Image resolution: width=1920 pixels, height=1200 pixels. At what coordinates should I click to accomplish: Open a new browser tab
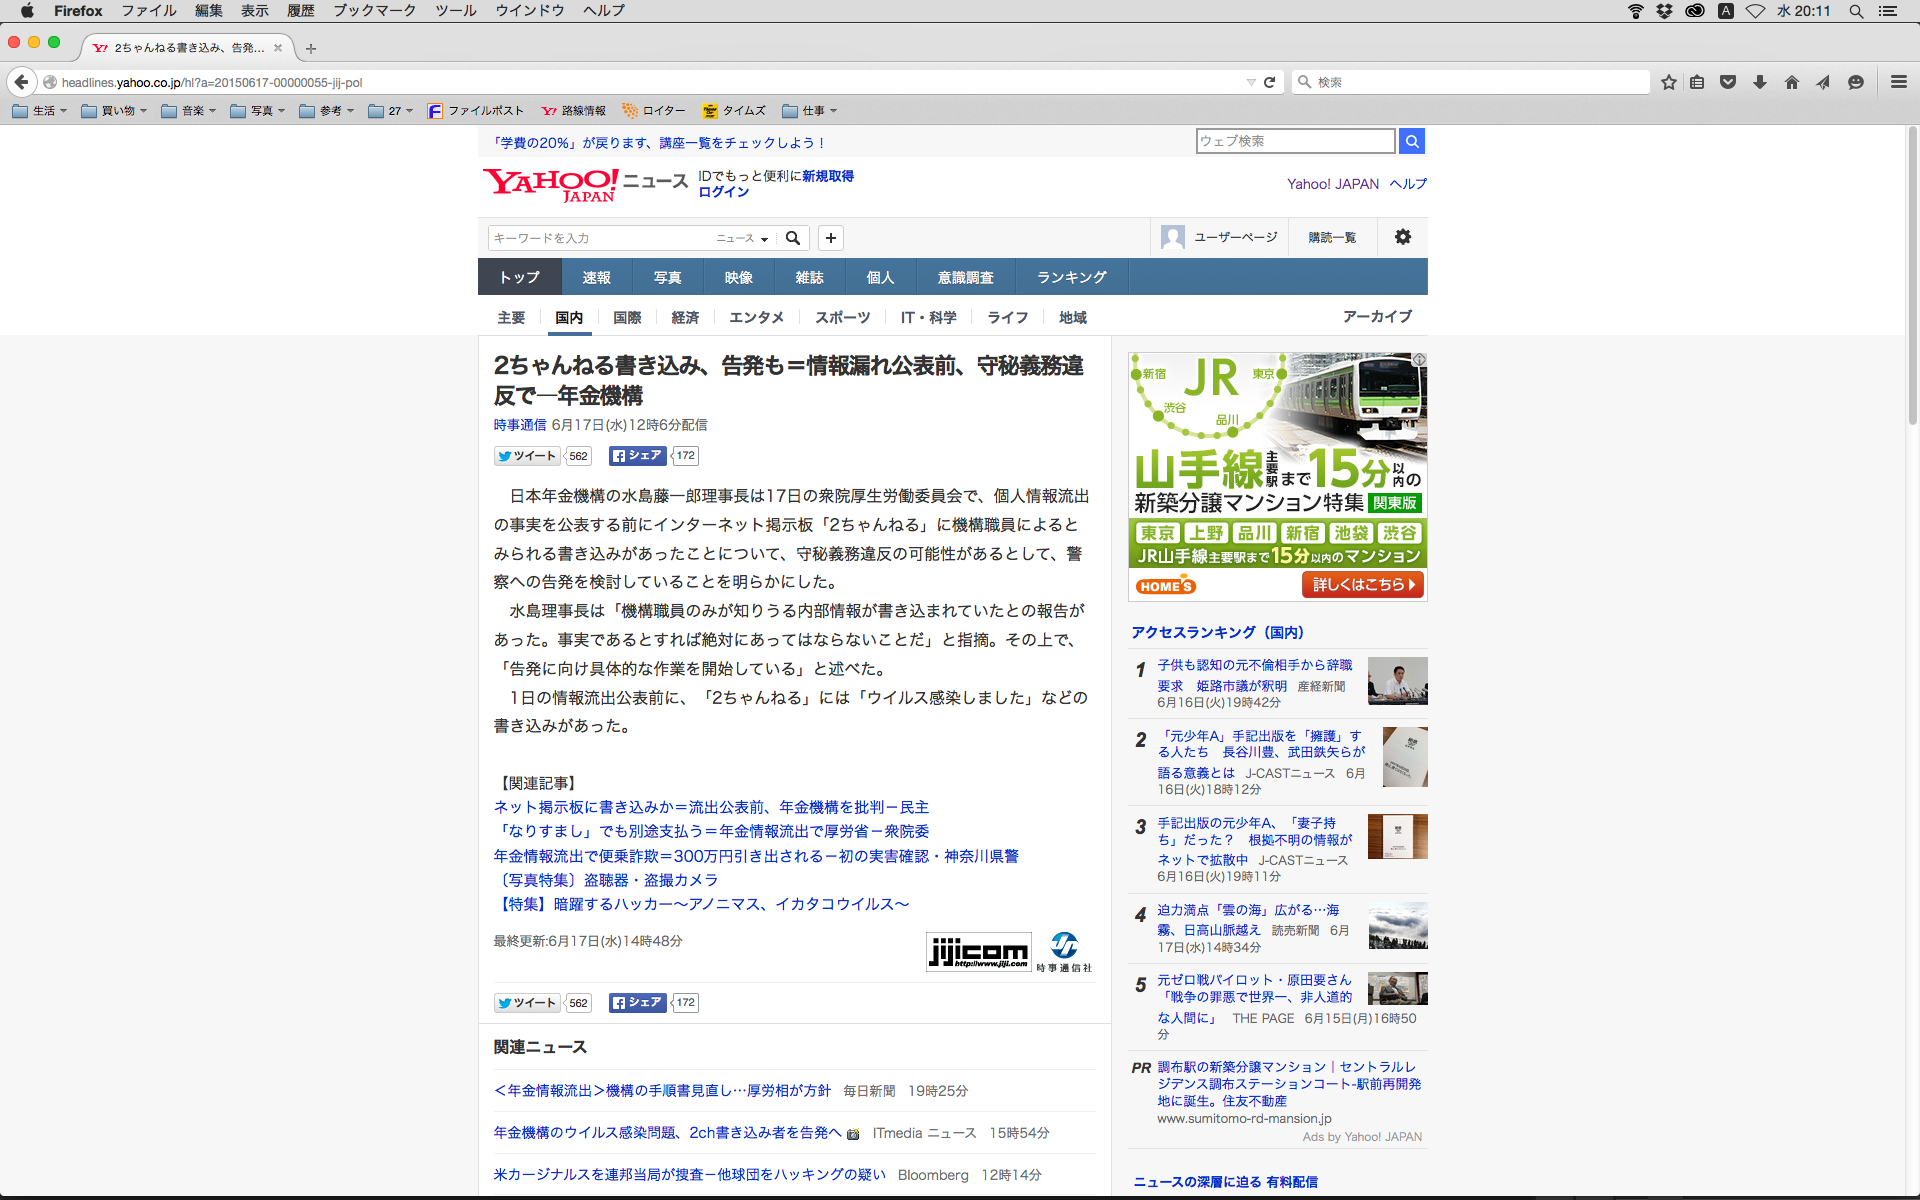[x=311, y=48]
